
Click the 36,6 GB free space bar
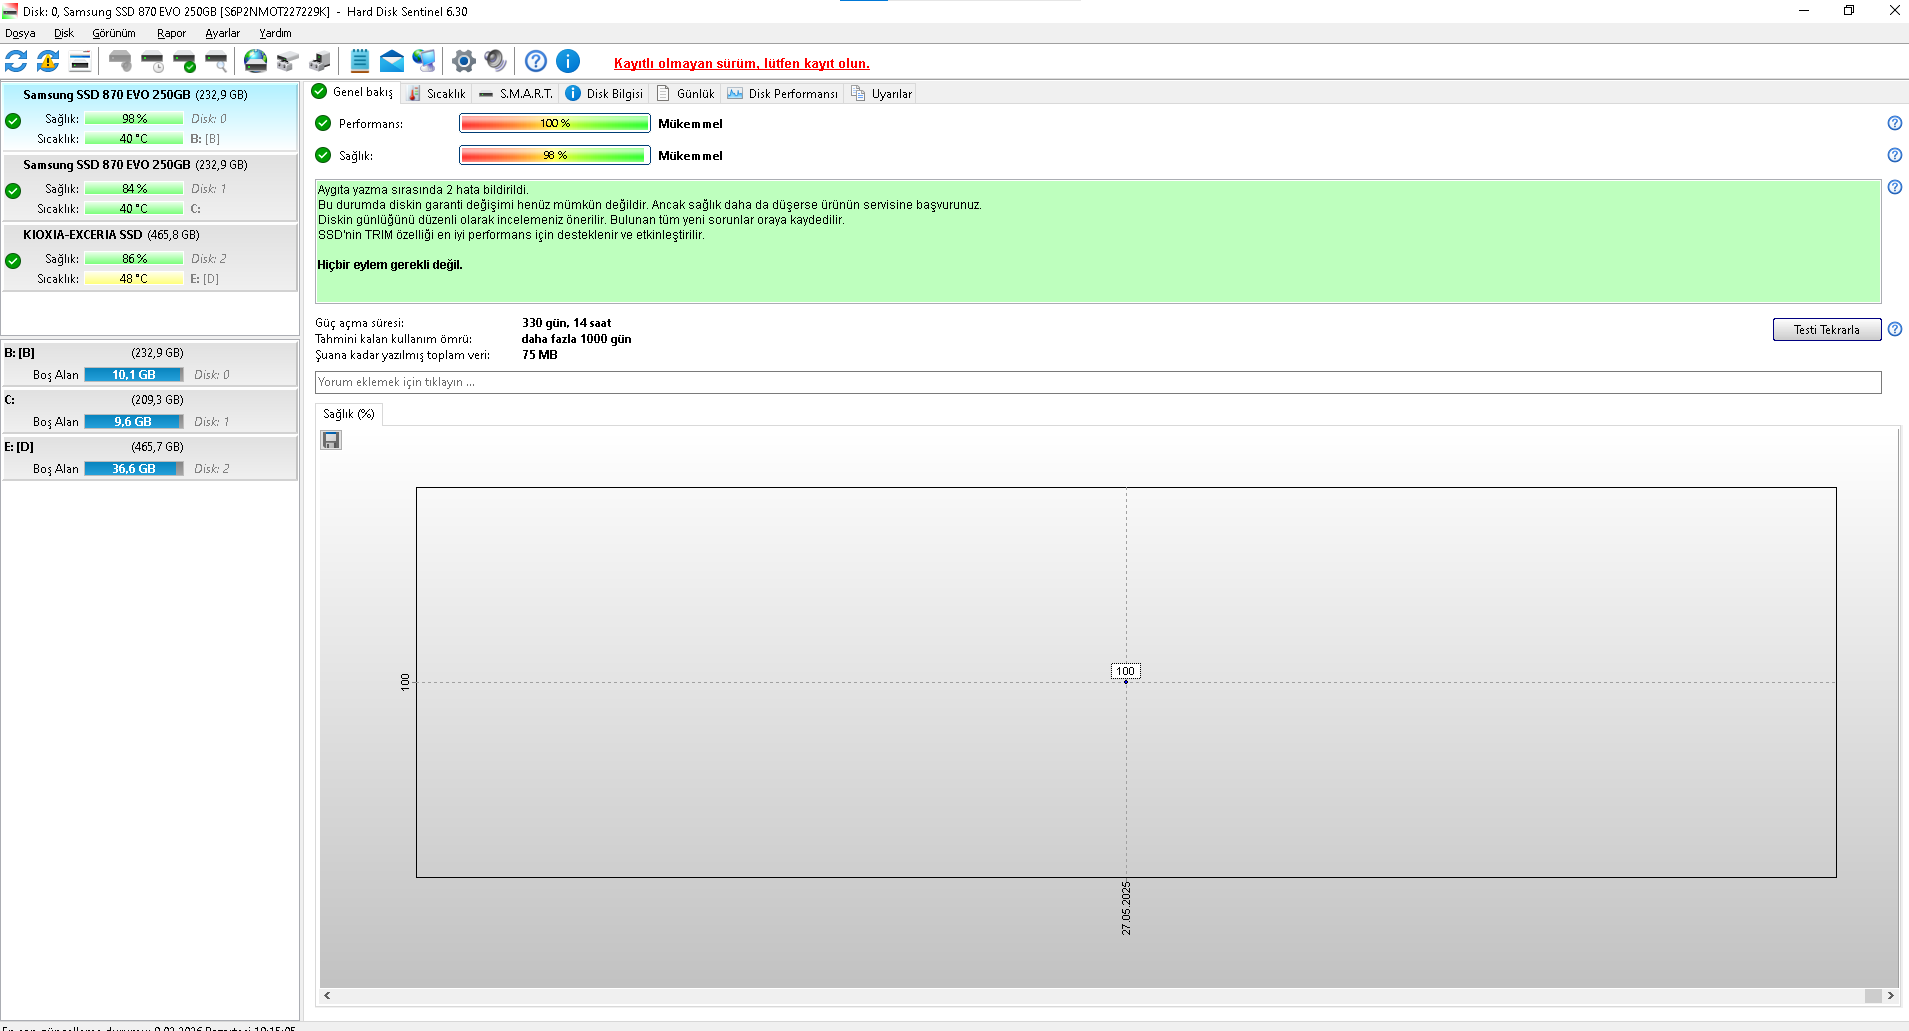pyautogui.click(x=134, y=469)
